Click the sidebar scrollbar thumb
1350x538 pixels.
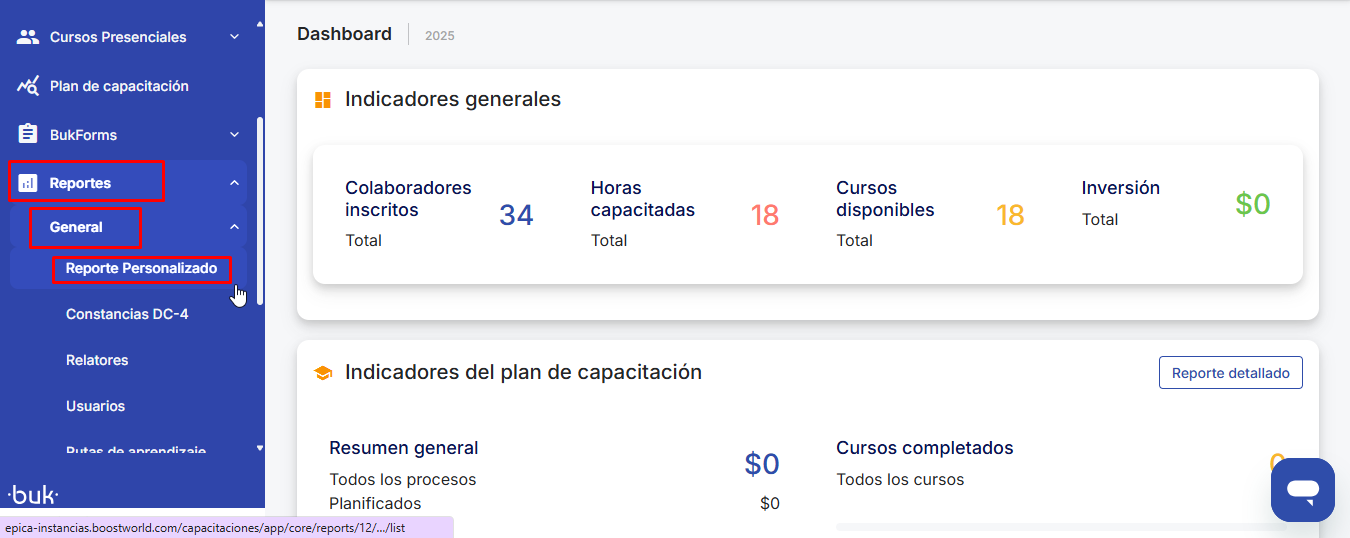pyautogui.click(x=260, y=210)
